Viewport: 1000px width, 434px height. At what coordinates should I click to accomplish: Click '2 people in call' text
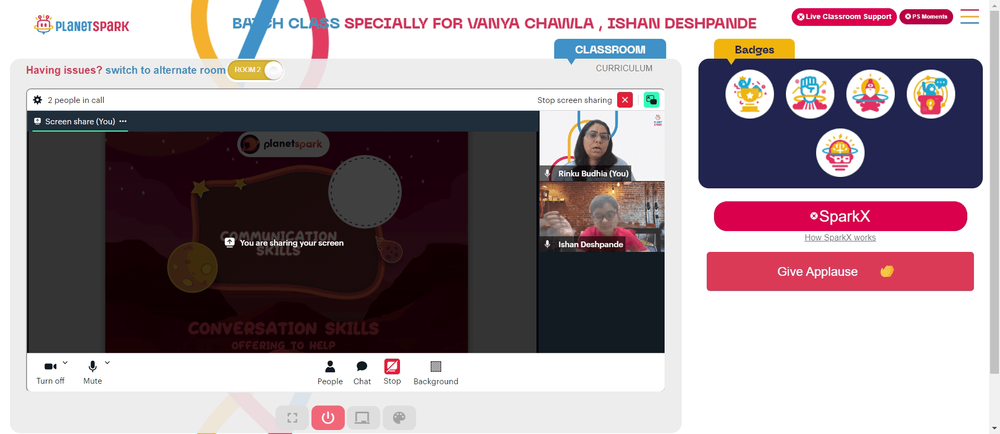76,100
